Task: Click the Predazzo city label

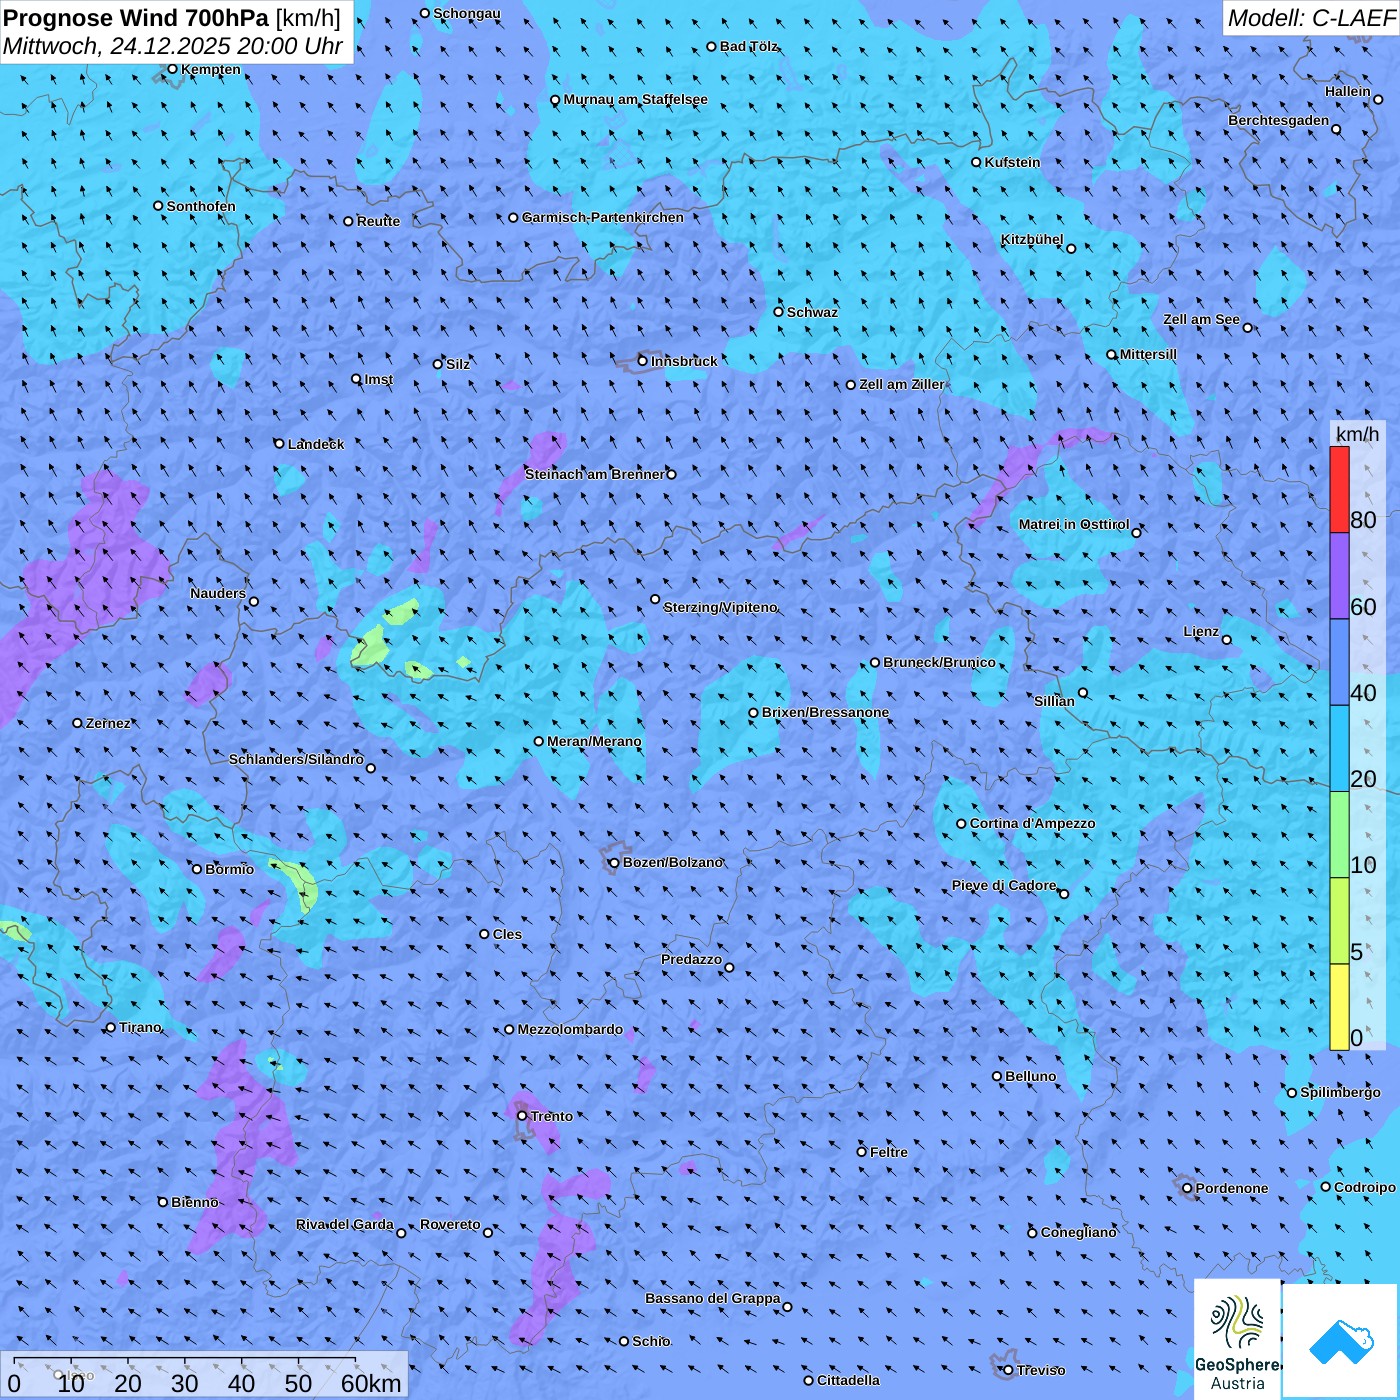Action: (x=691, y=959)
